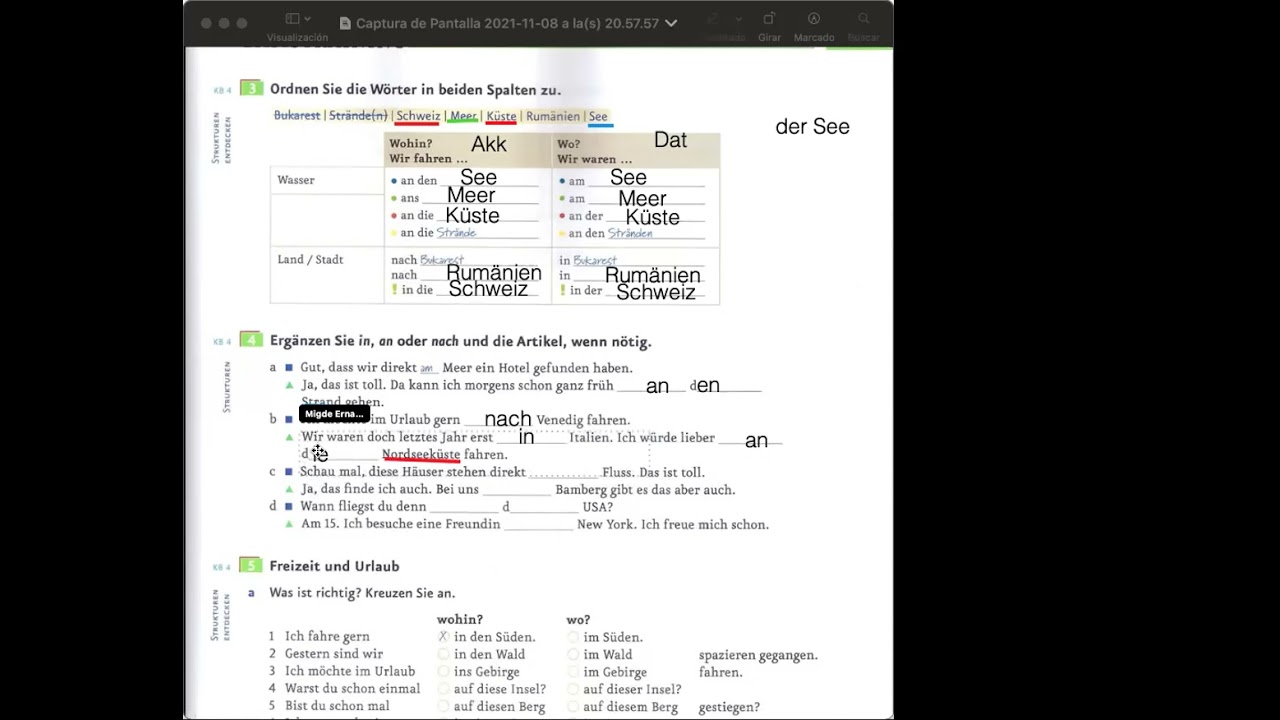Image resolution: width=1280 pixels, height=720 pixels.
Task: Check 'in den Süden.' under wohin?
Action: (443, 637)
